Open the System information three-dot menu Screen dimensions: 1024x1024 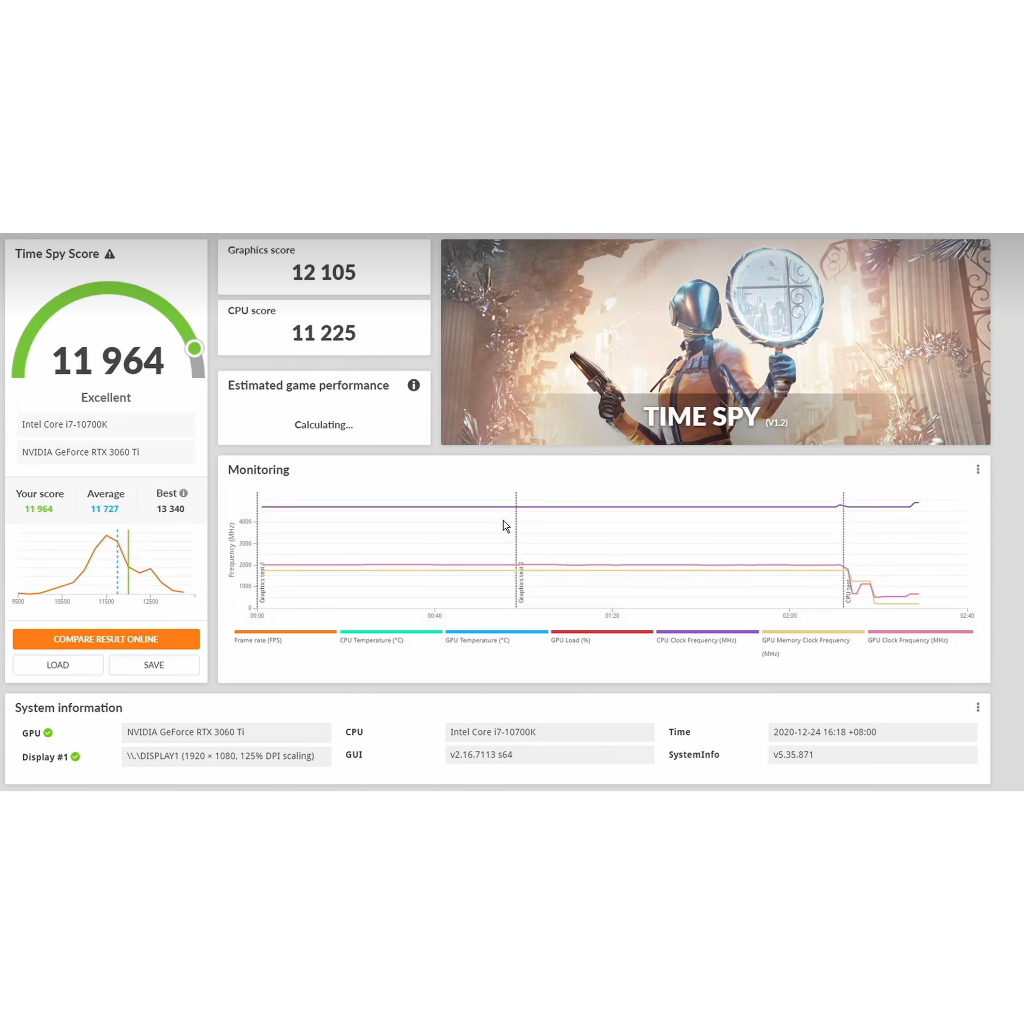(977, 707)
